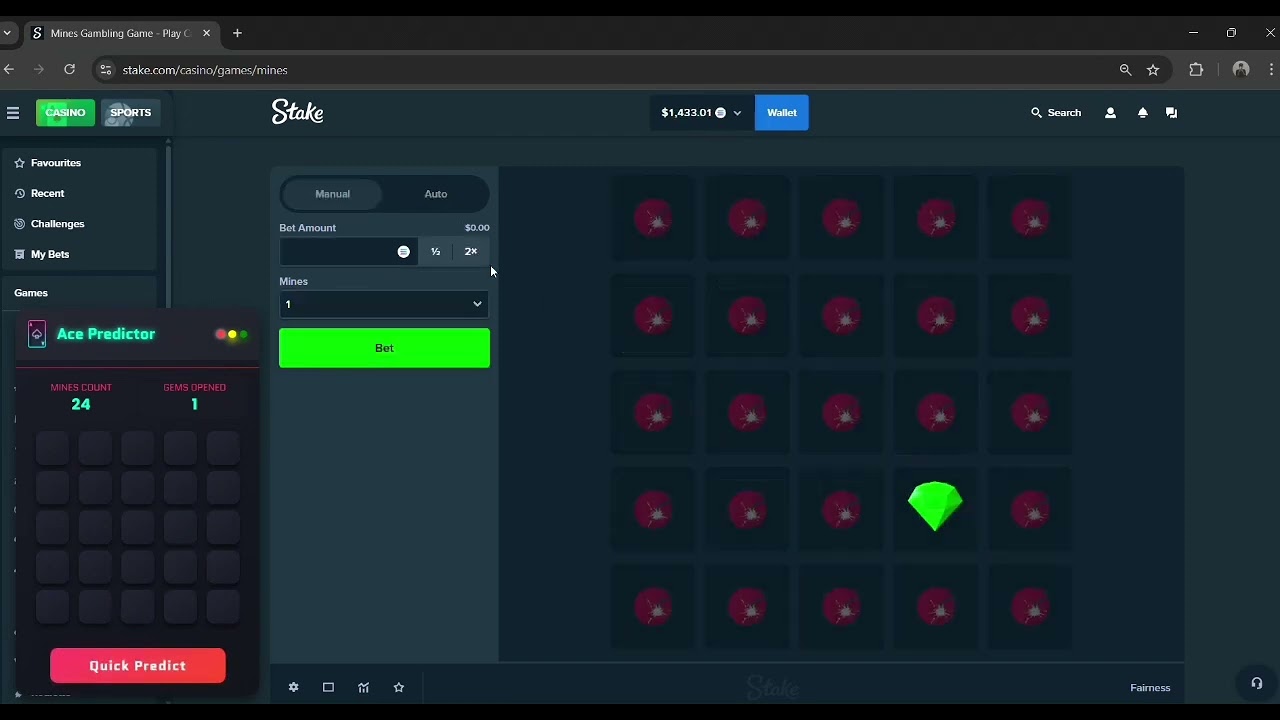The height and width of the screenshot is (720, 1280).
Task: Click the bottom-right mine tile on the board
Action: coord(1030,607)
